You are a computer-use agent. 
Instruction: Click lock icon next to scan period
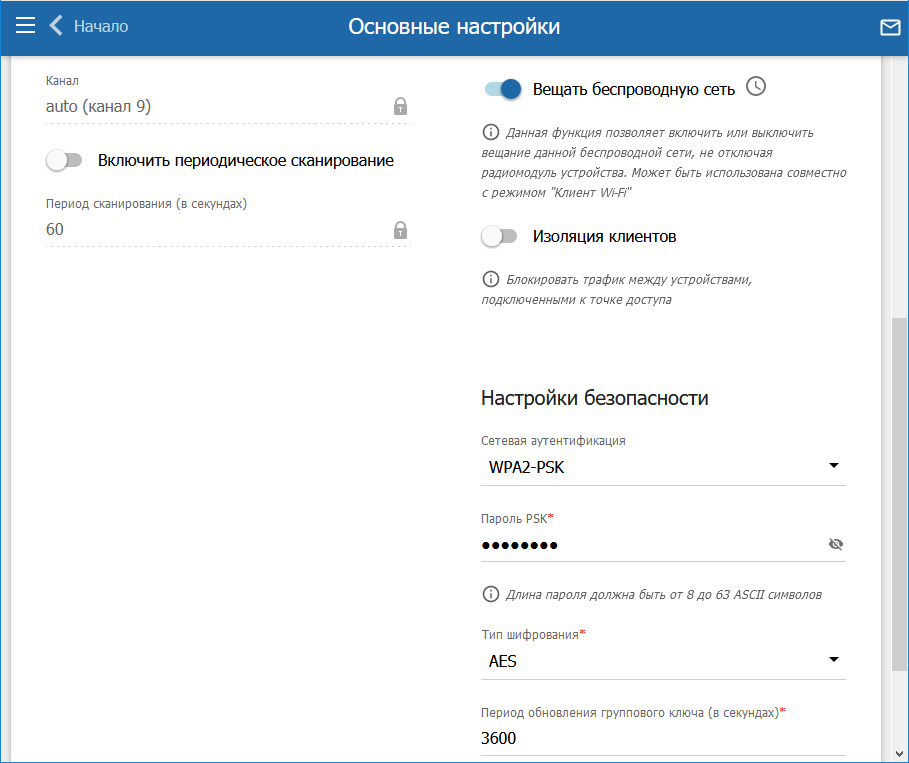point(400,230)
